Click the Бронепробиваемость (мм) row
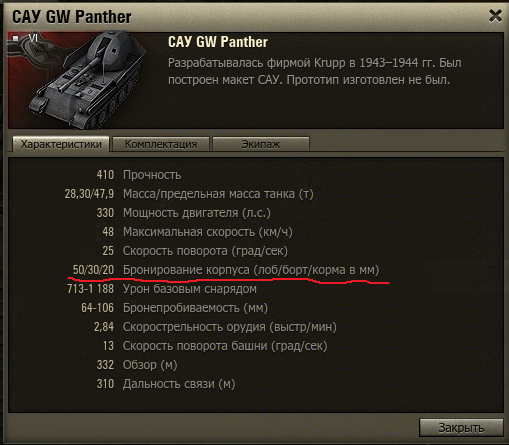 pos(174,308)
